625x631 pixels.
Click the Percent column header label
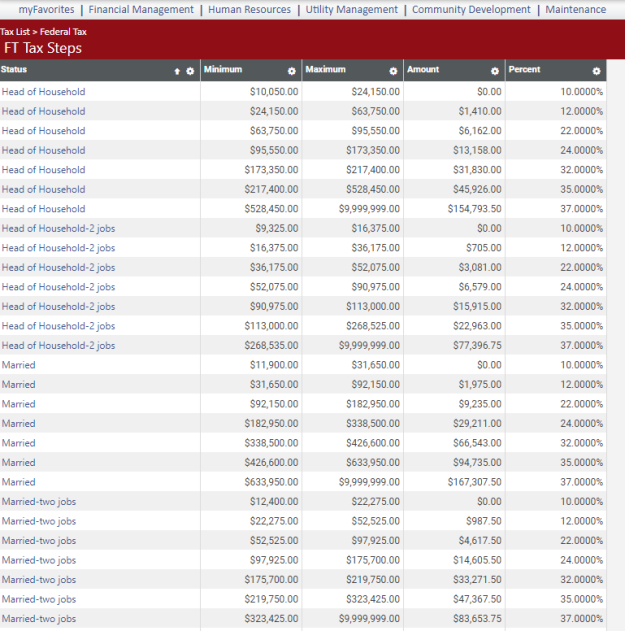[524, 70]
